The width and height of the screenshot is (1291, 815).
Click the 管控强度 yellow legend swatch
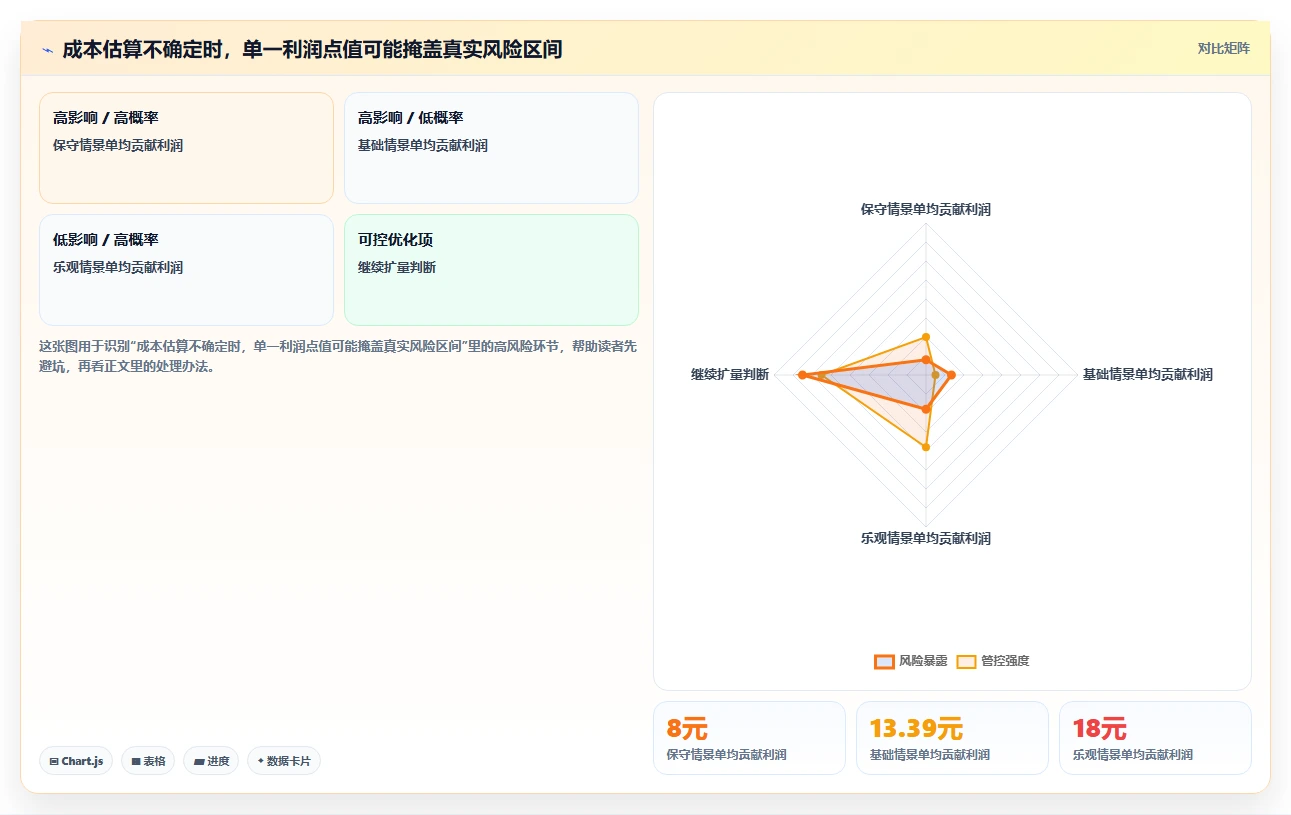pyautogui.click(x=966, y=661)
